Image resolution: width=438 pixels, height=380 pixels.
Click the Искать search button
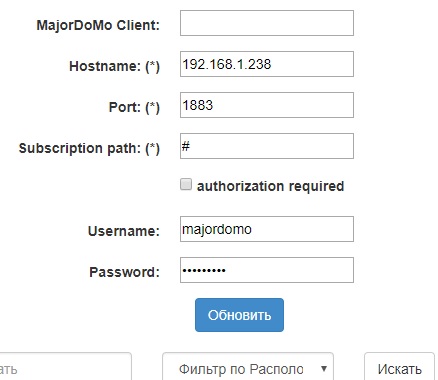(x=399, y=367)
